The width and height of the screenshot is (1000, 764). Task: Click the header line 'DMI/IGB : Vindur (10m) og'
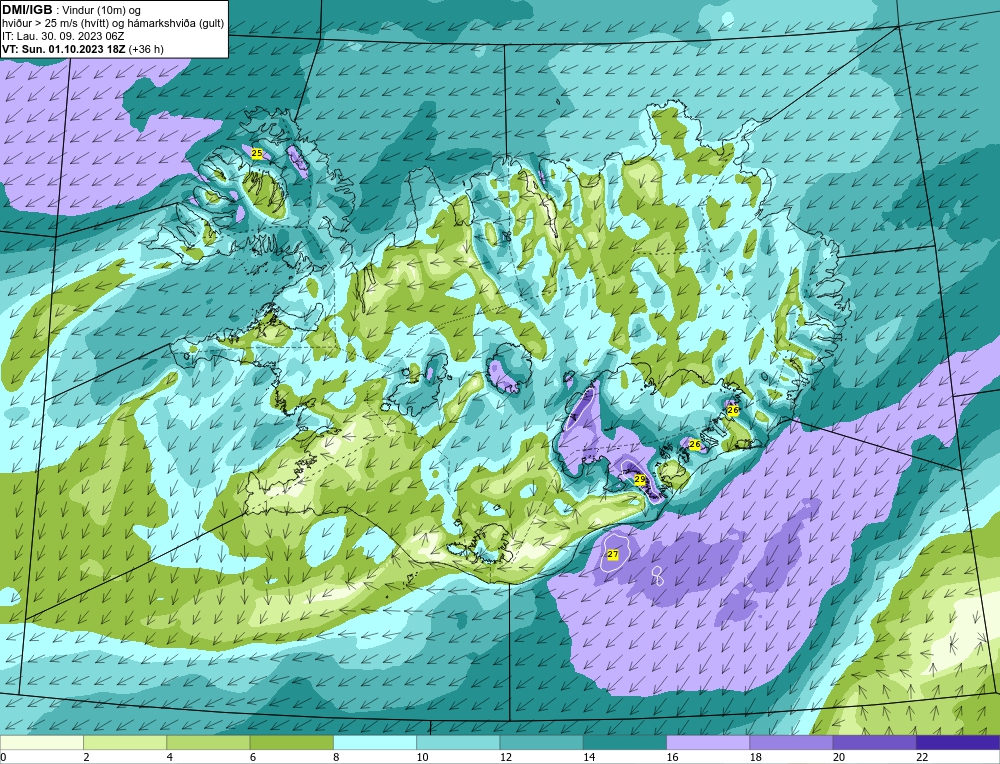(71, 10)
